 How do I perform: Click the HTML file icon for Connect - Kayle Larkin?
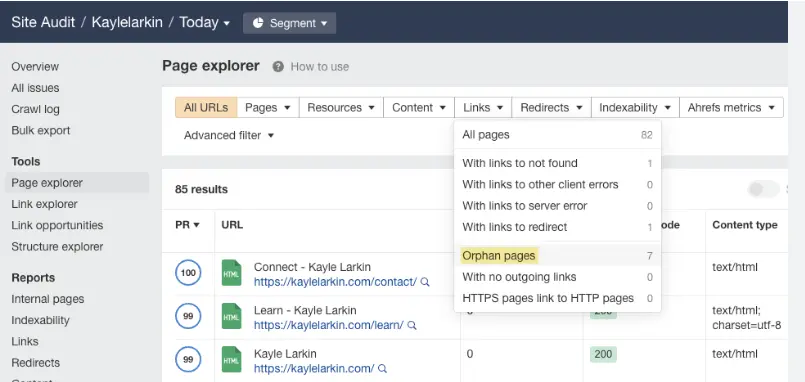232,273
